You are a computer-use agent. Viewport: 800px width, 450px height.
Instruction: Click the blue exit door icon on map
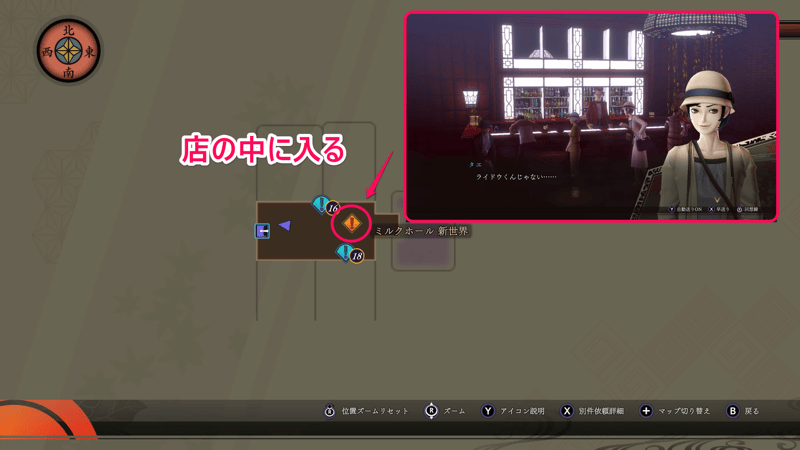click(262, 231)
